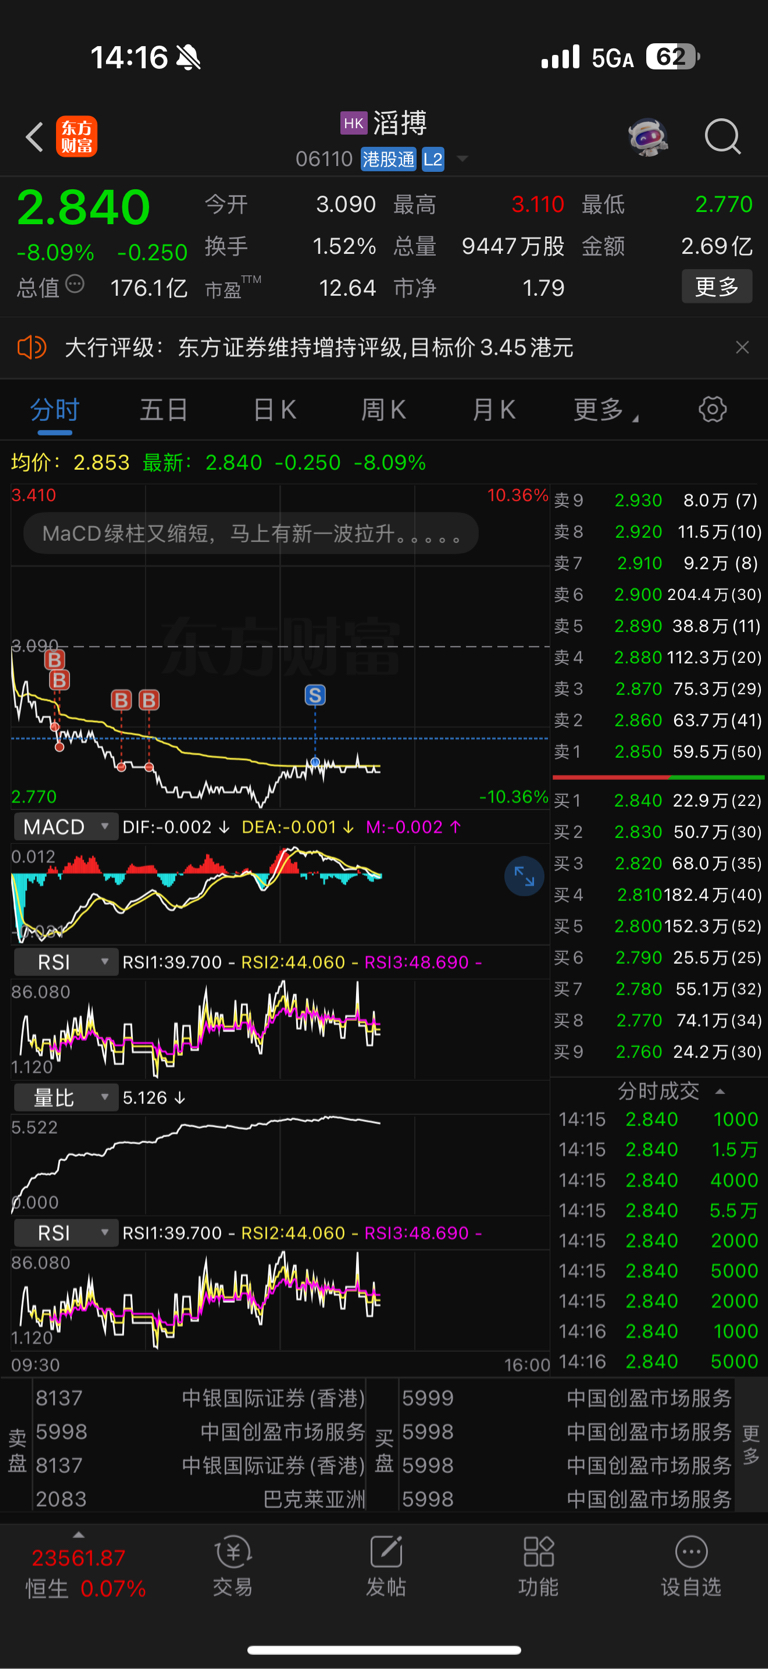Open the 大行评级 news headline
The height and width of the screenshot is (1669, 768).
pos(319,347)
